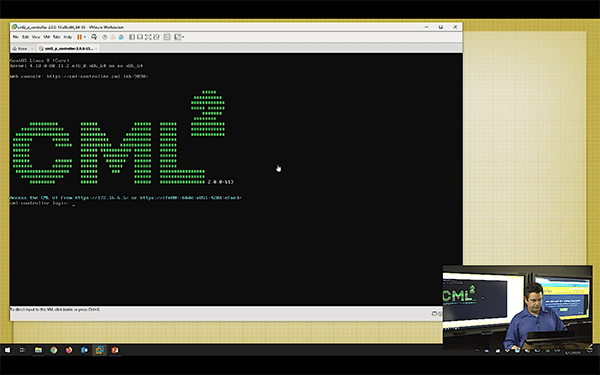Expand the power options dropdown arrow
Screen dimensions: 600x375
(85, 37)
